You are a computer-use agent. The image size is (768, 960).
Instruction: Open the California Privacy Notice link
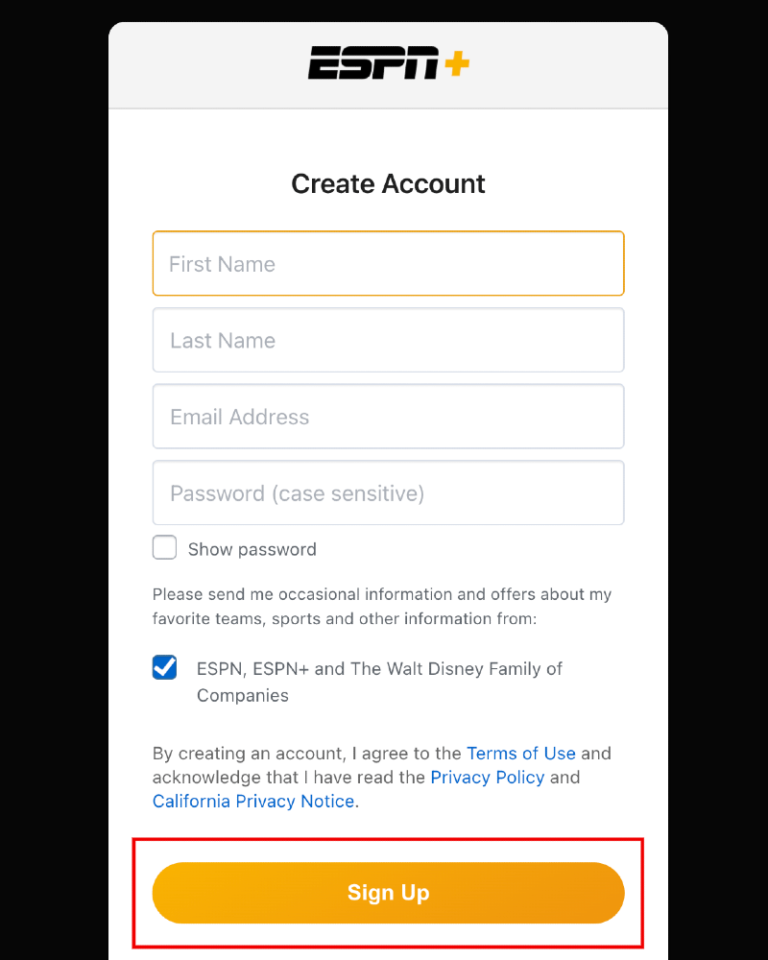tap(253, 801)
